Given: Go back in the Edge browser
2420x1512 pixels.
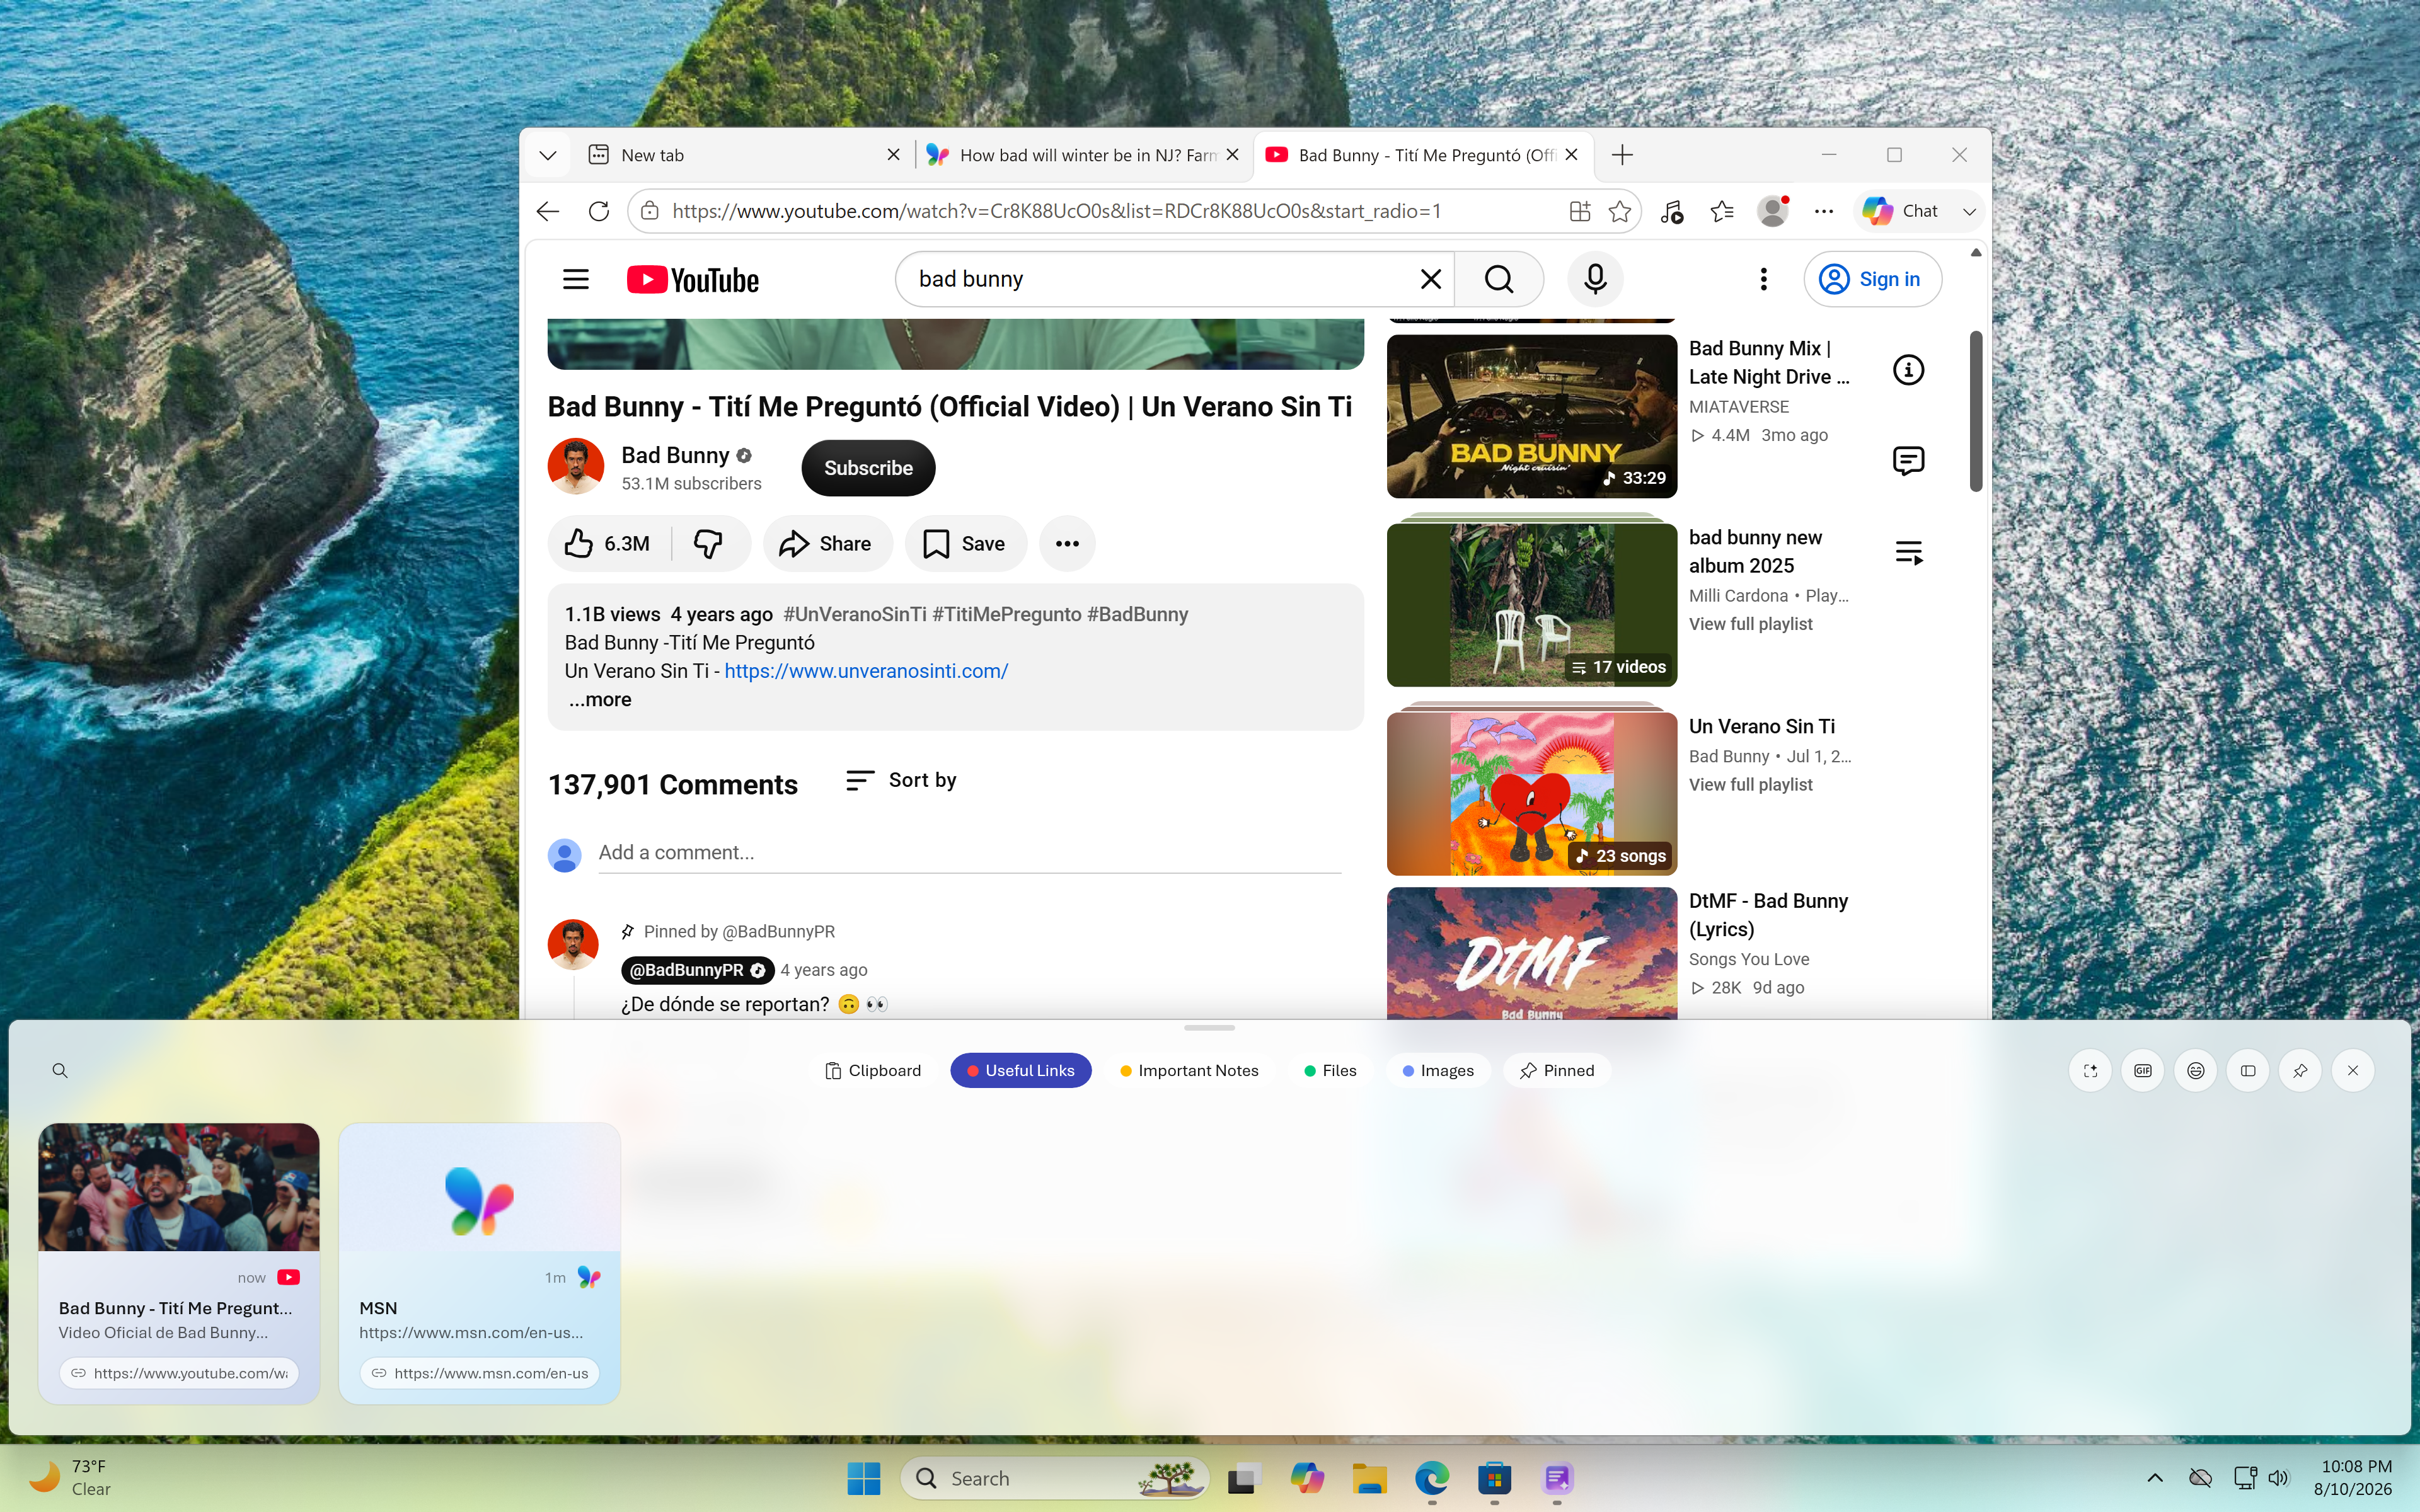Looking at the screenshot, I should [548, 211].
